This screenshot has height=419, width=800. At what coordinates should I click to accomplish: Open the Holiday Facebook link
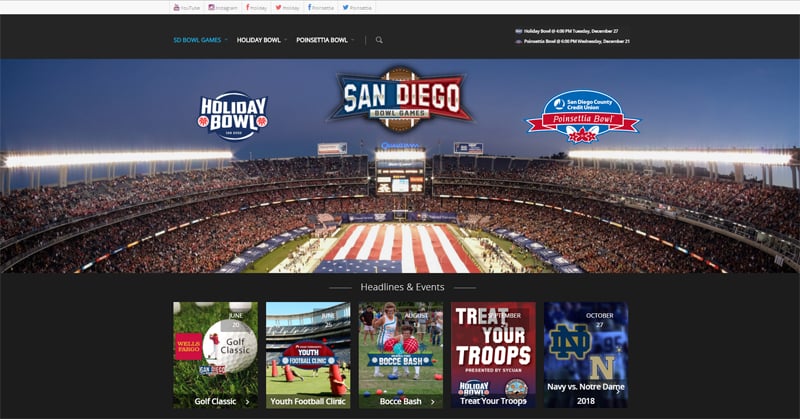[x=256, y=8]
